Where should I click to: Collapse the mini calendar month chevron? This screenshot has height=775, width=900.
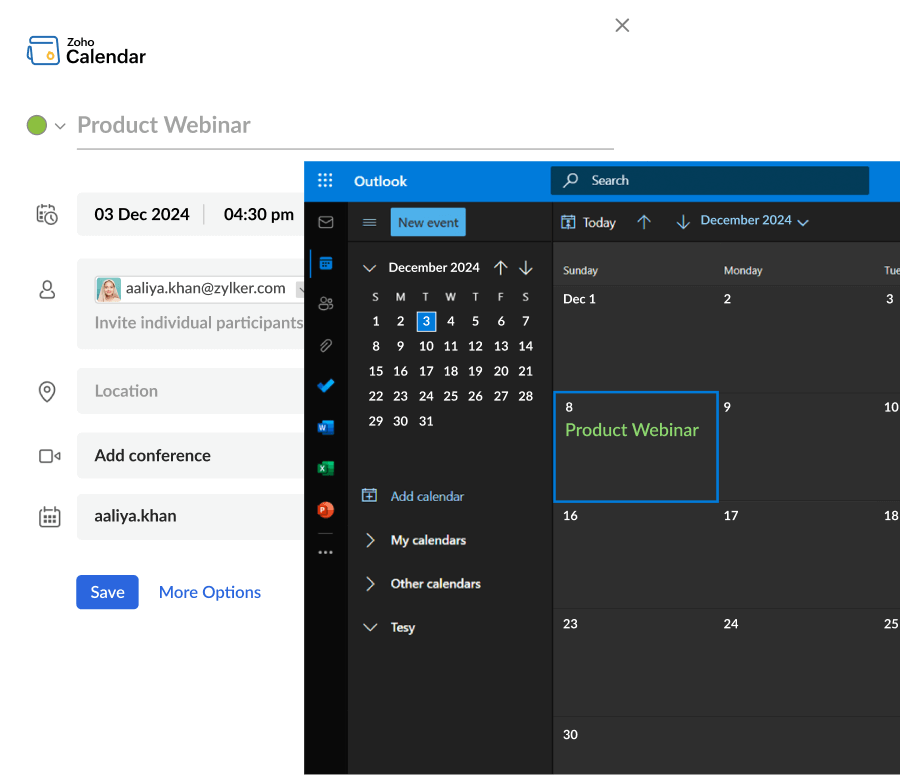[369, 268]
